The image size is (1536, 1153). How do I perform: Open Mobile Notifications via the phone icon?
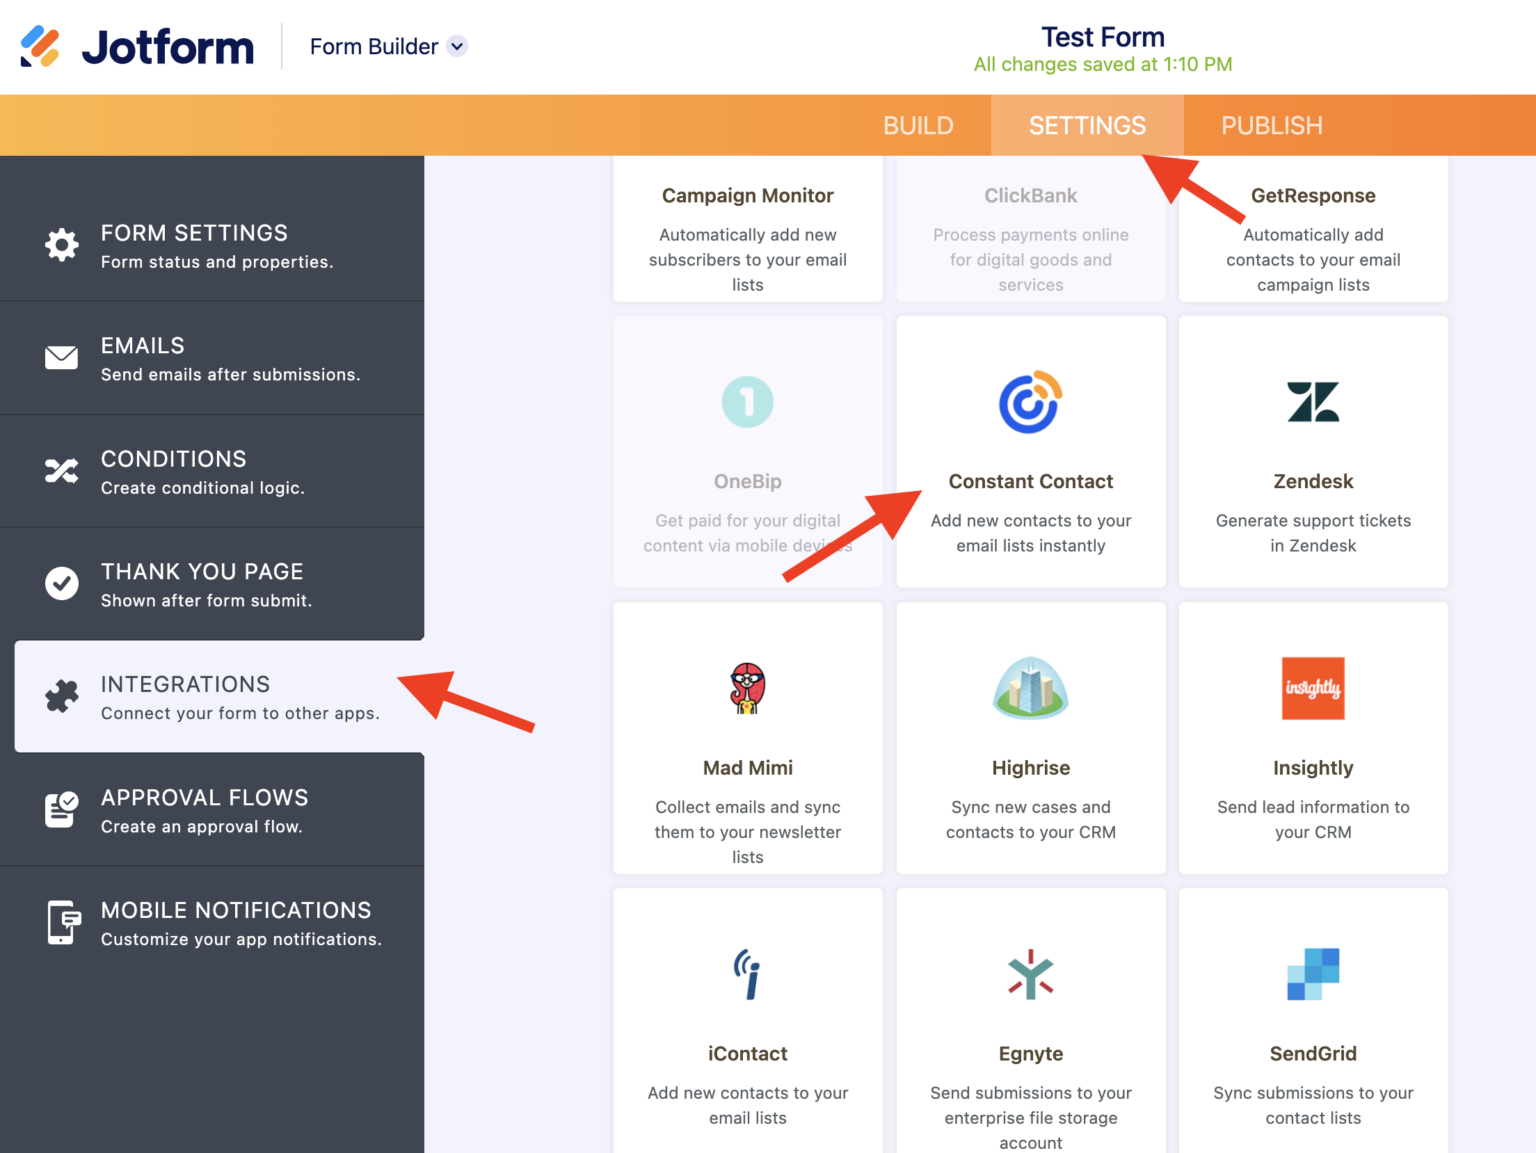(x=61, y=922)
